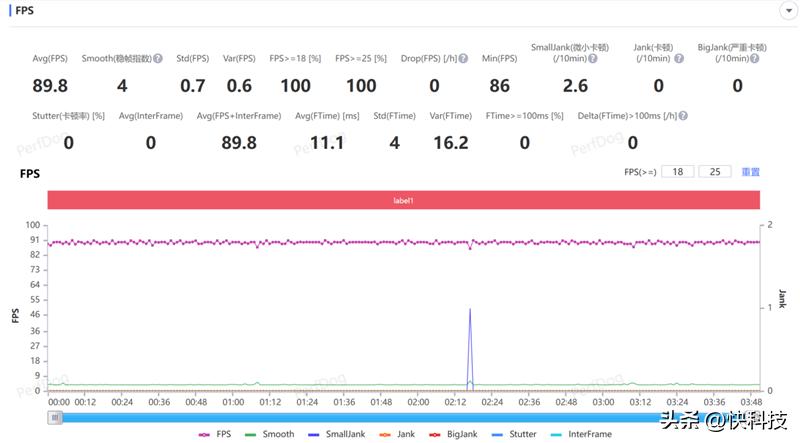The image size is (800, 443).
Task: Open the SmallJank help icon
Action: (x=593, y=59)
